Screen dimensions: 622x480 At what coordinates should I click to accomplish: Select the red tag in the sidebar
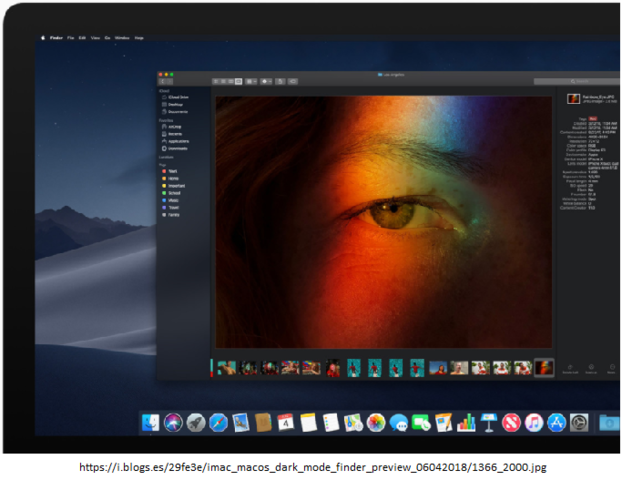click(x=169, y=171)
